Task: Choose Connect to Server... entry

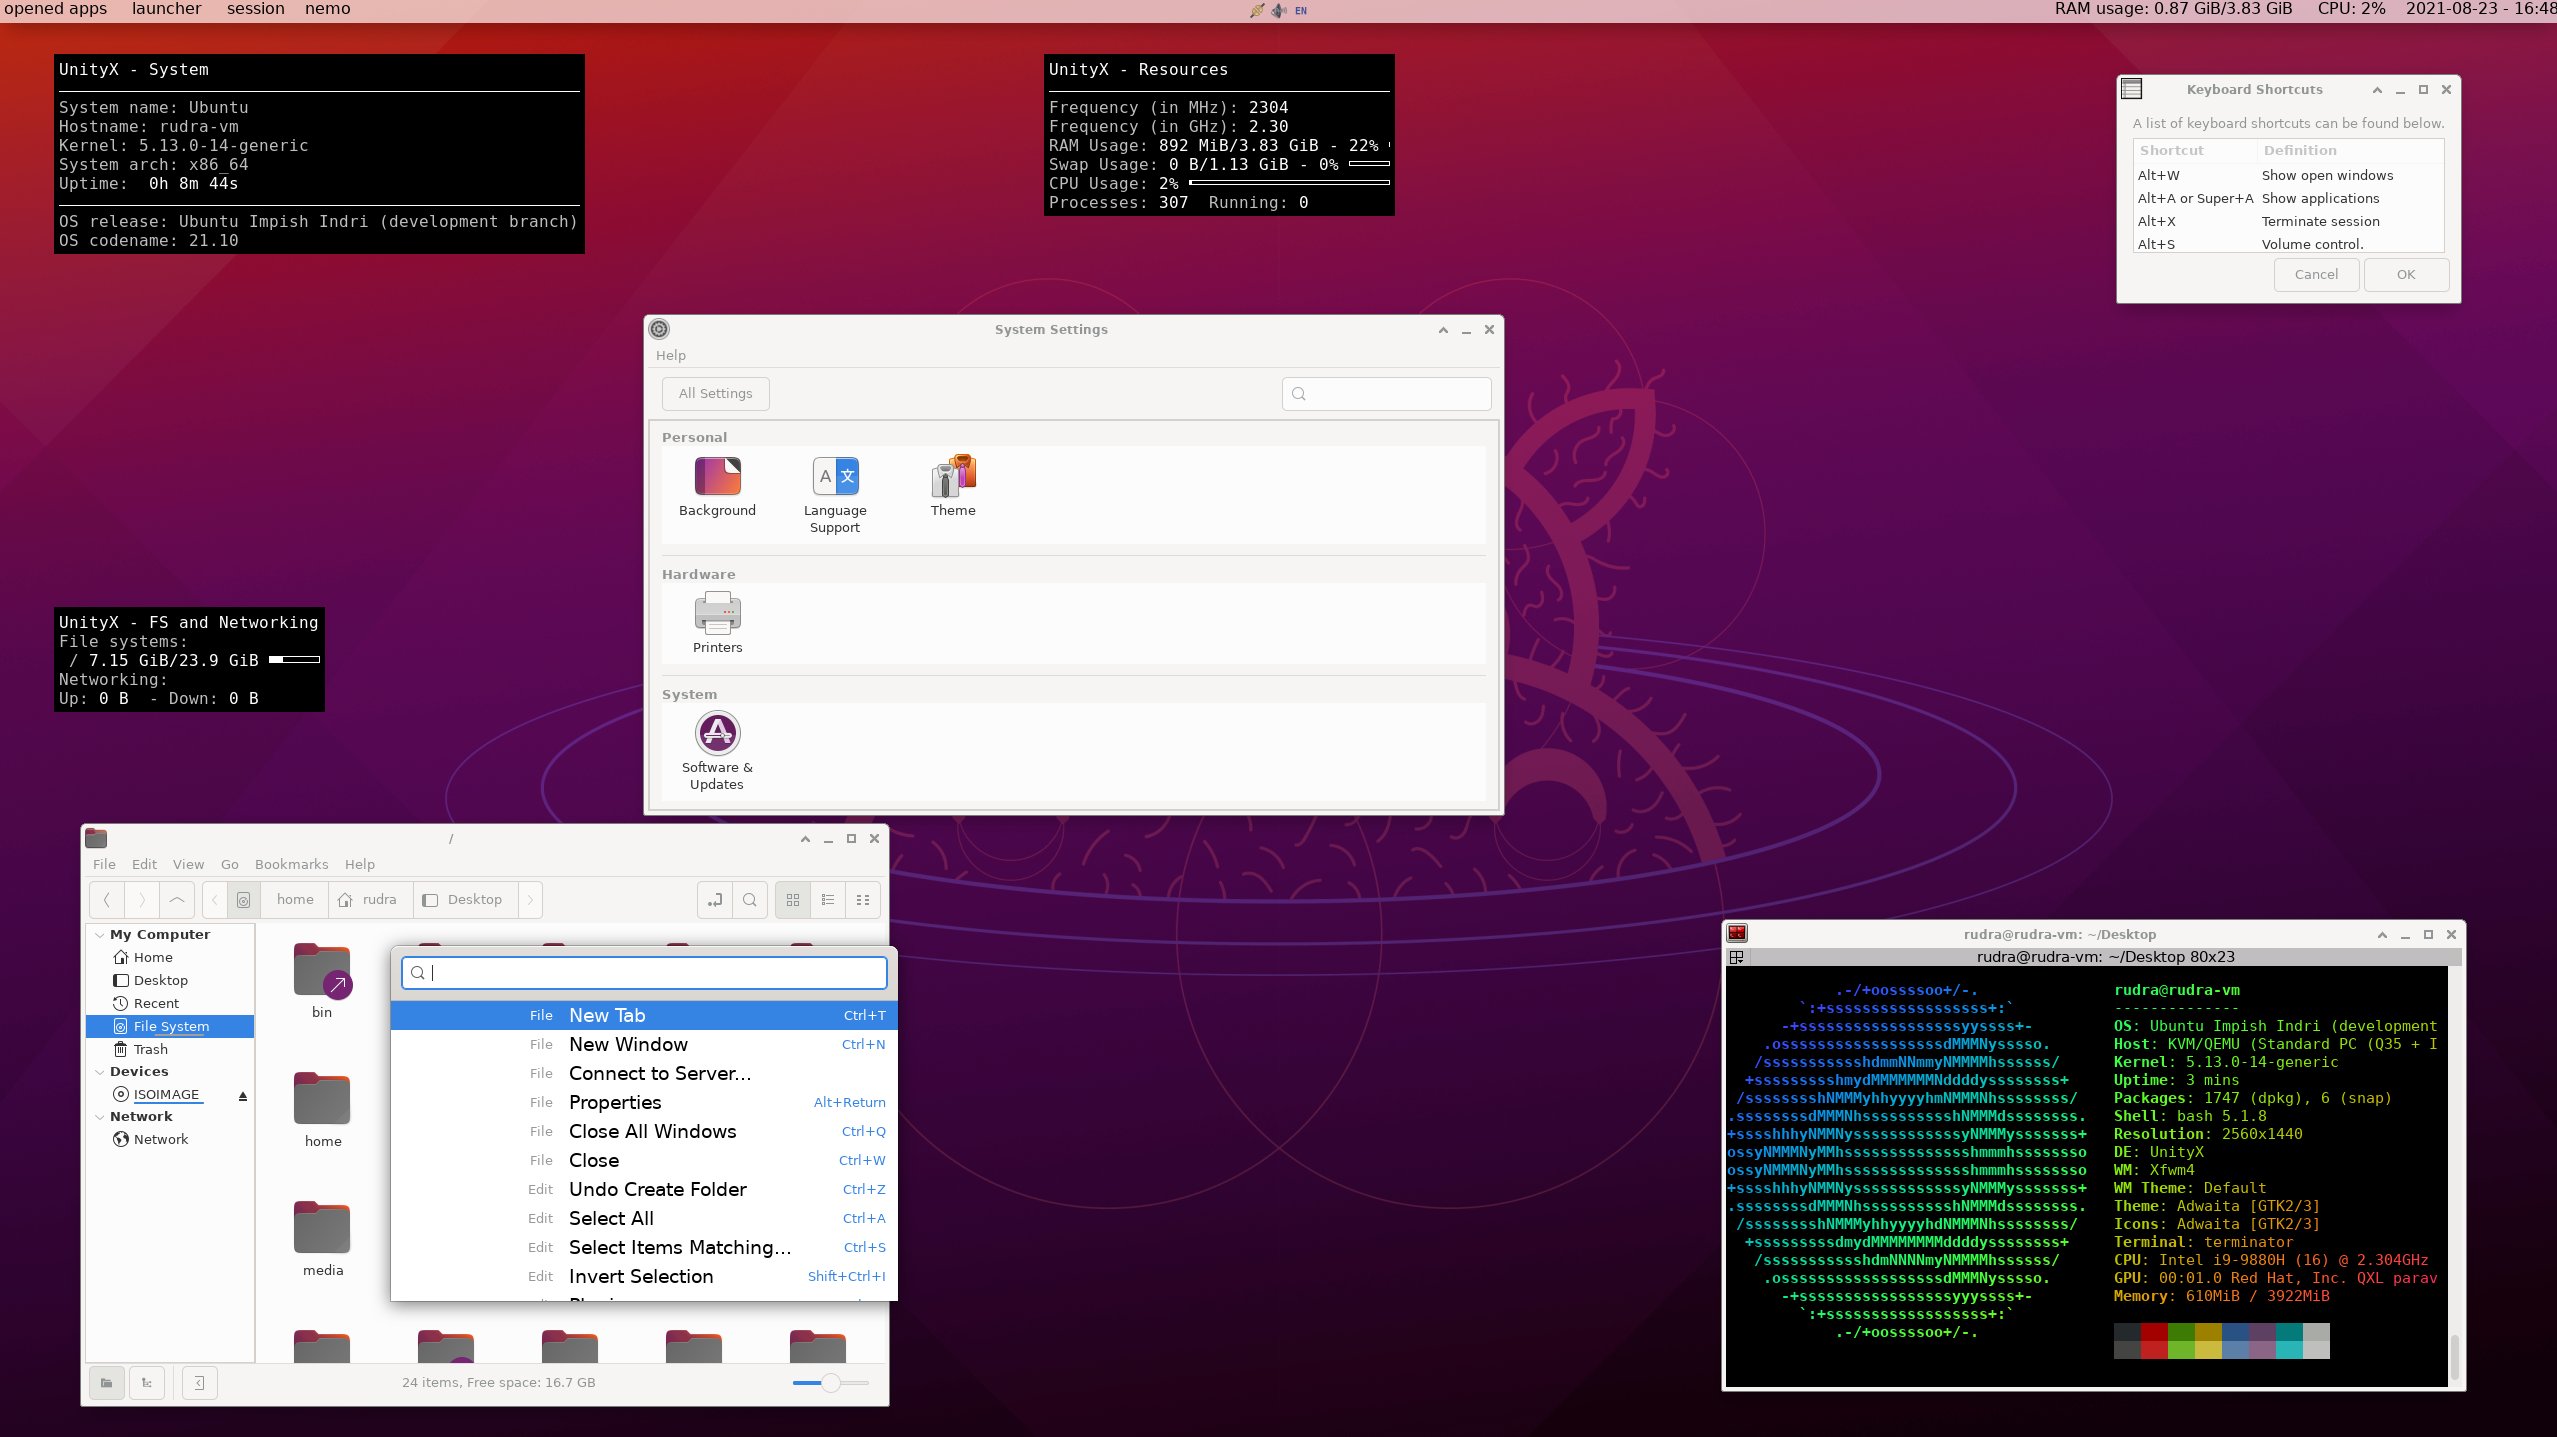Action: pos(644,1073)
